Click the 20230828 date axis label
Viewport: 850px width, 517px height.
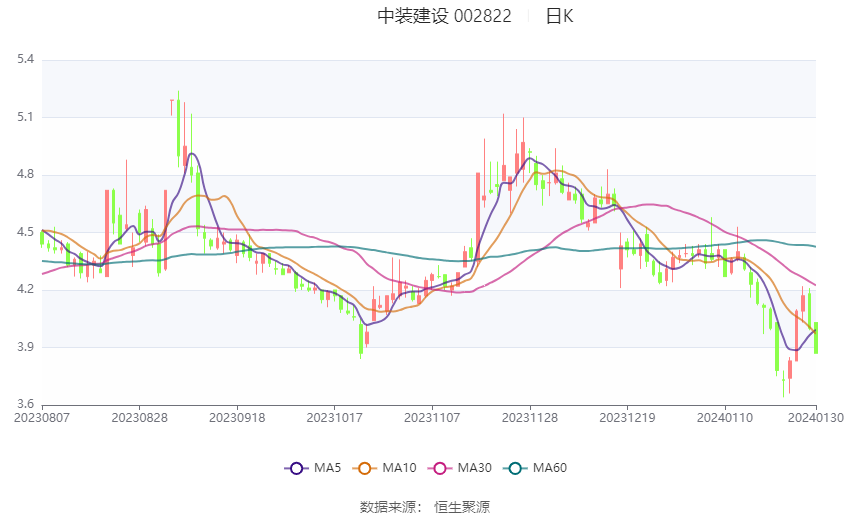(139, 418)
